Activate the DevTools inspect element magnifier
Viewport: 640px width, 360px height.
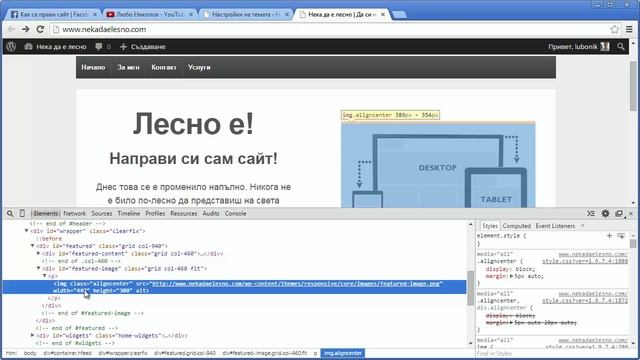[10, 213]
